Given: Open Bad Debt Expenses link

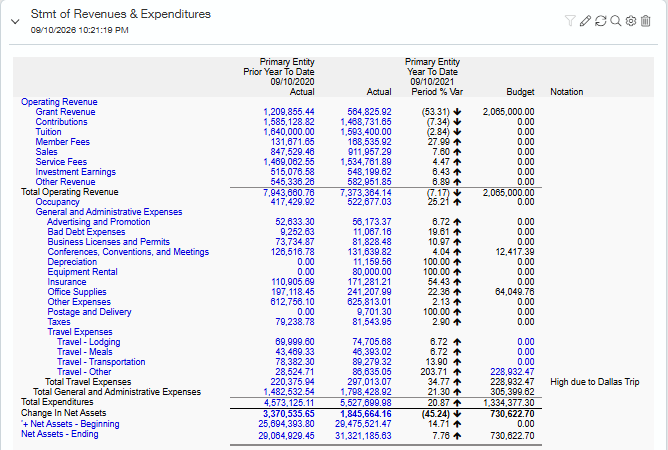Looking at the screenshot, I should point(86,232).
